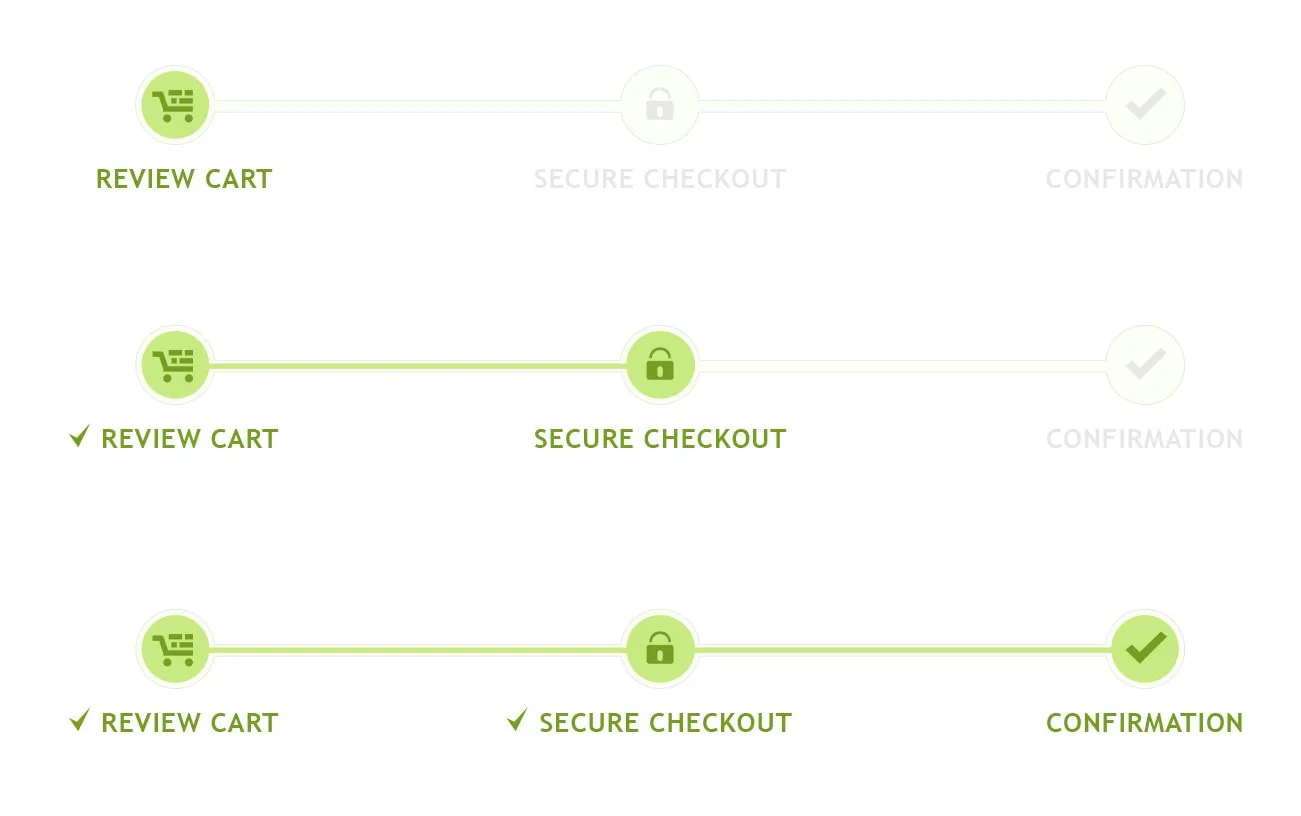Click greyed CONFIRMATION label in the second tracker
Screen dimensions: 1301x816
click(1145, 440)
